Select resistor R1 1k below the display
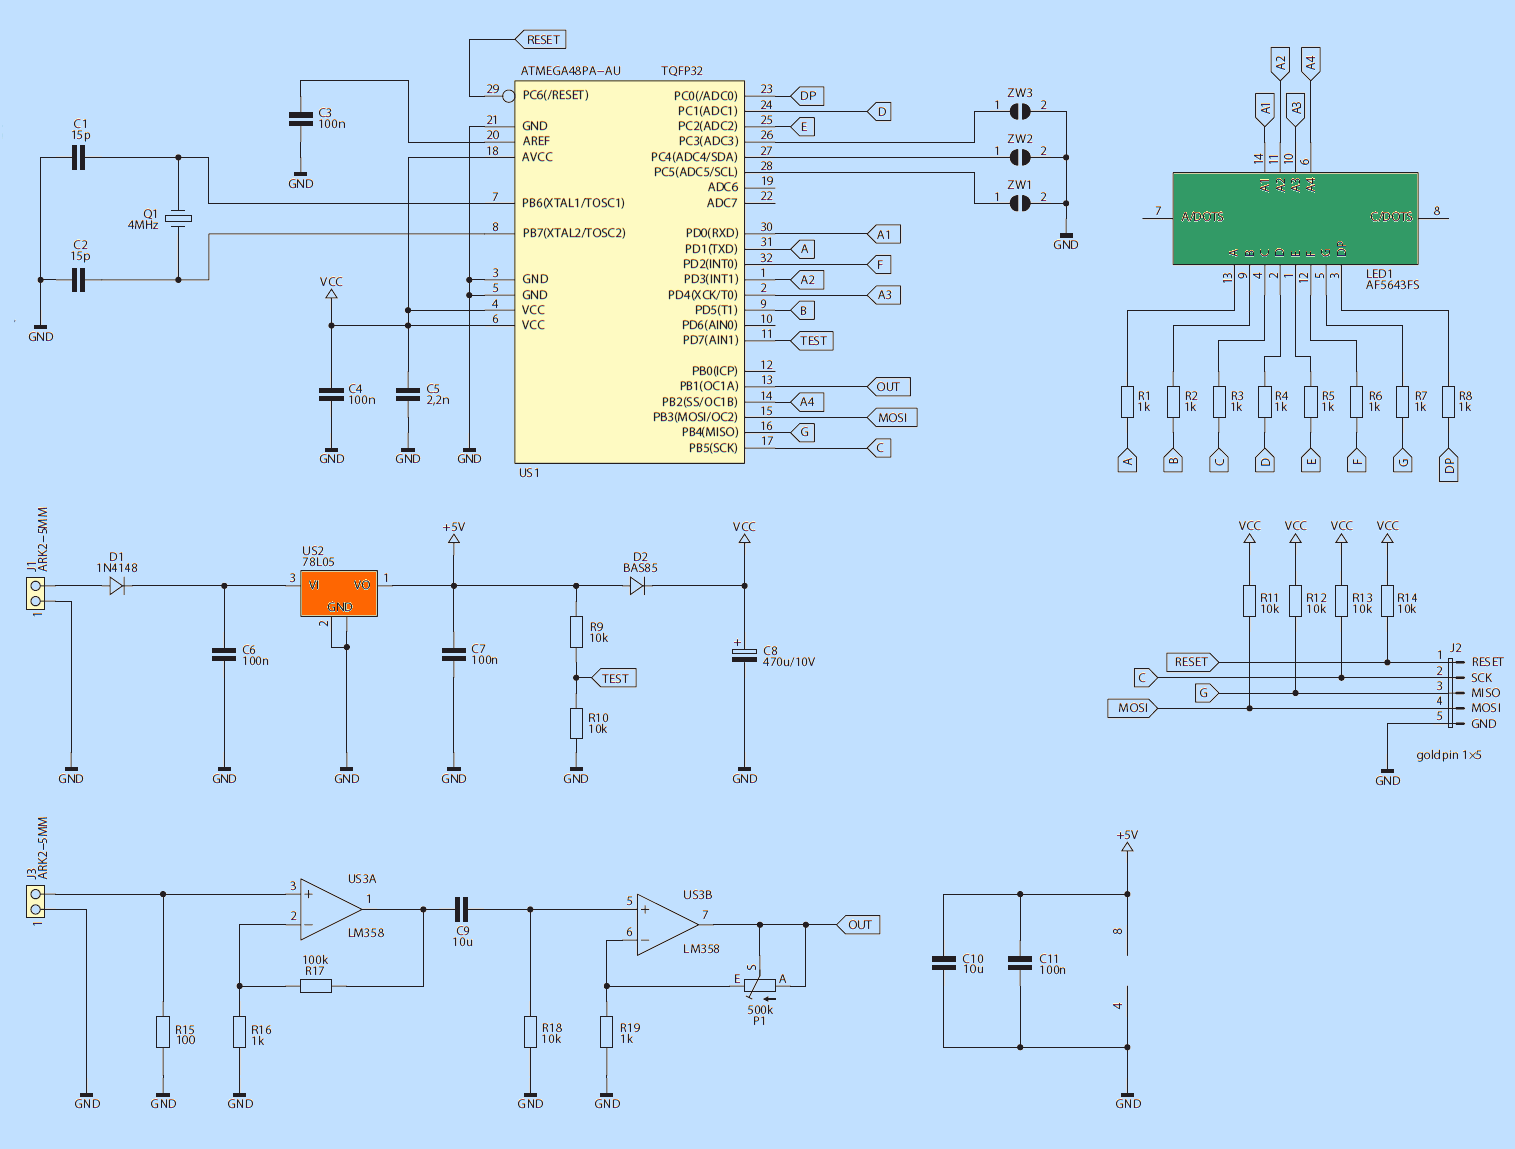Screen dimensions: 1515x1149 (x=1127, y=402)
